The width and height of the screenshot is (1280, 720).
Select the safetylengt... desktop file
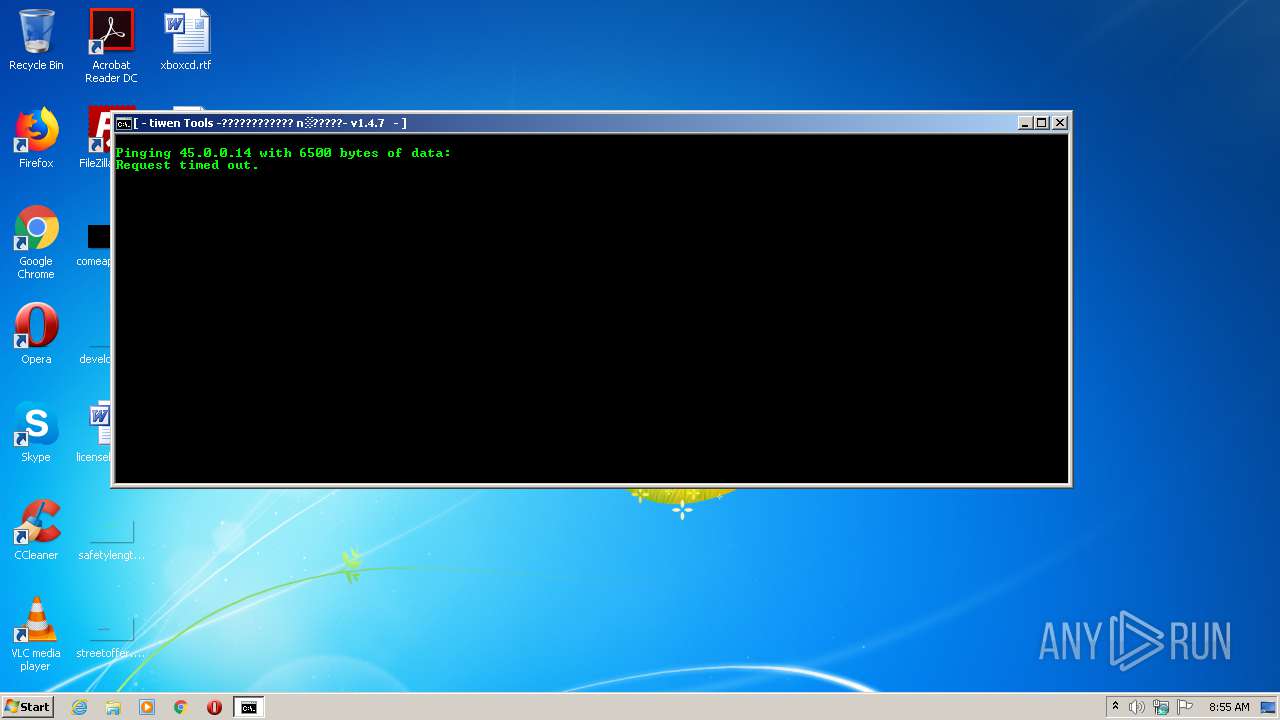pyautogui.click(x=111, y=539)
